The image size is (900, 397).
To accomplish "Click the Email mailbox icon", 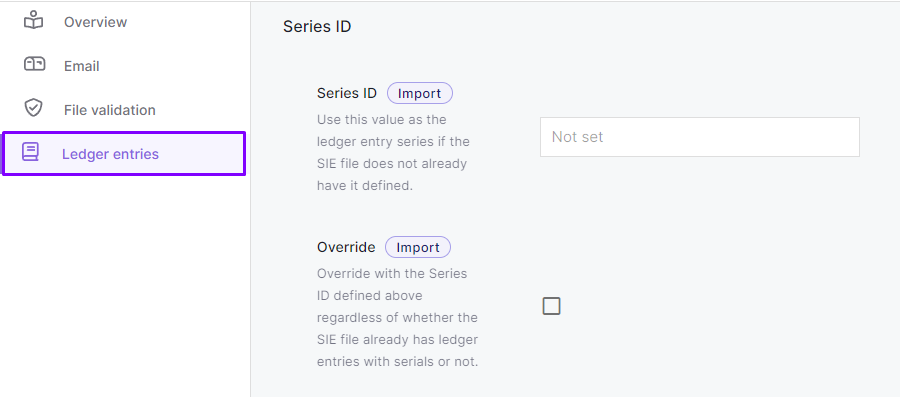I will [34, 64].
